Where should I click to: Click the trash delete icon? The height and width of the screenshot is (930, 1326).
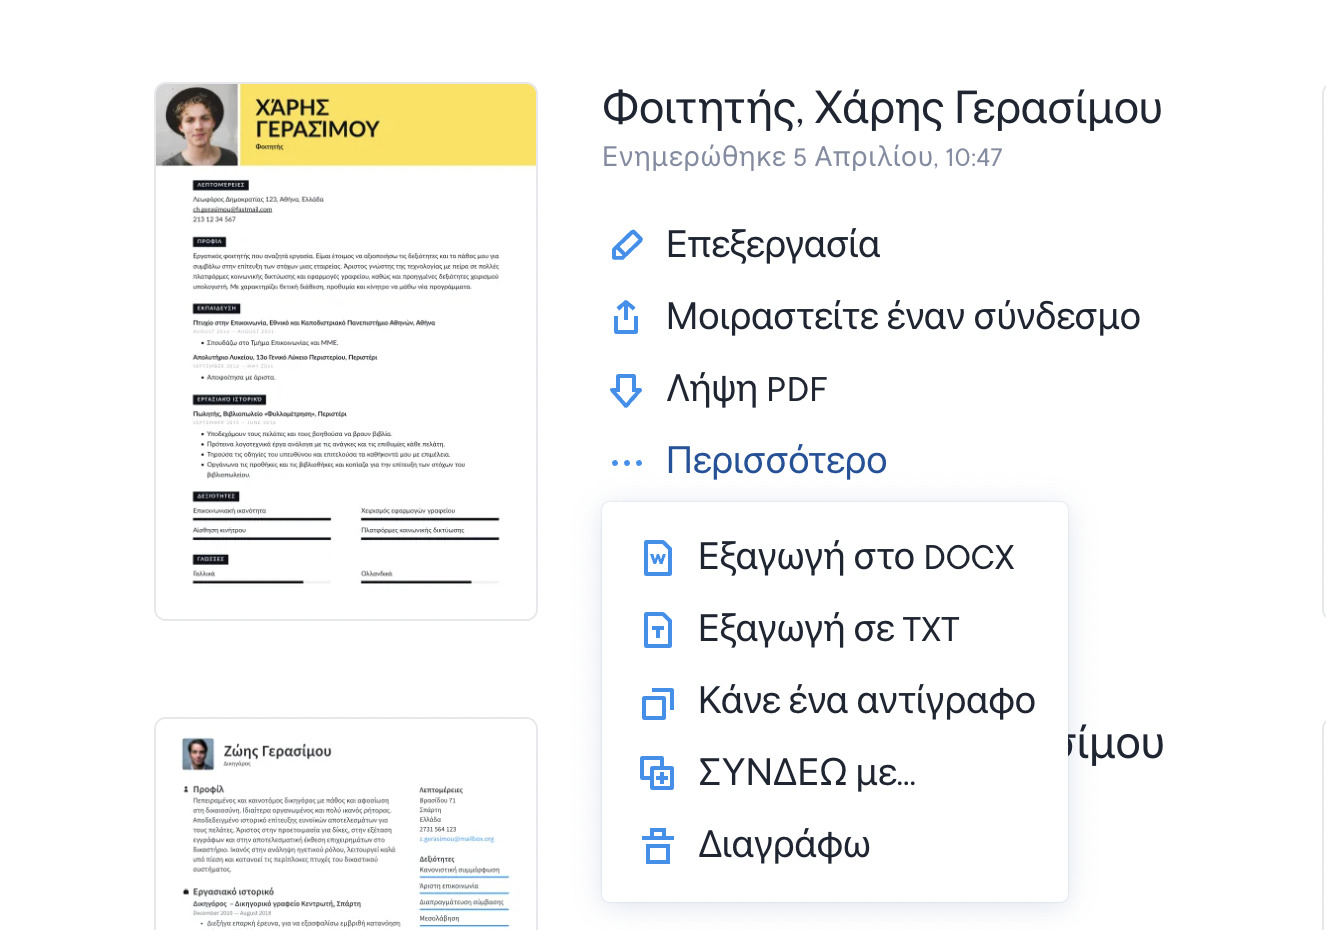click(657, 845)
